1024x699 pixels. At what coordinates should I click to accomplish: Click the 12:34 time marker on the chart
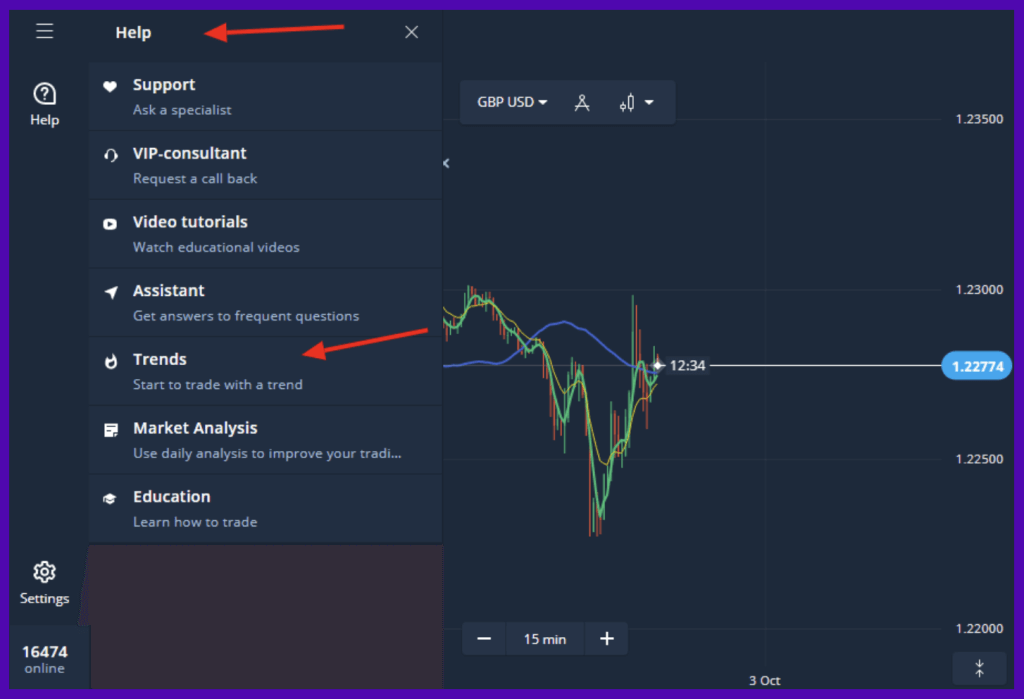point(687,365)
